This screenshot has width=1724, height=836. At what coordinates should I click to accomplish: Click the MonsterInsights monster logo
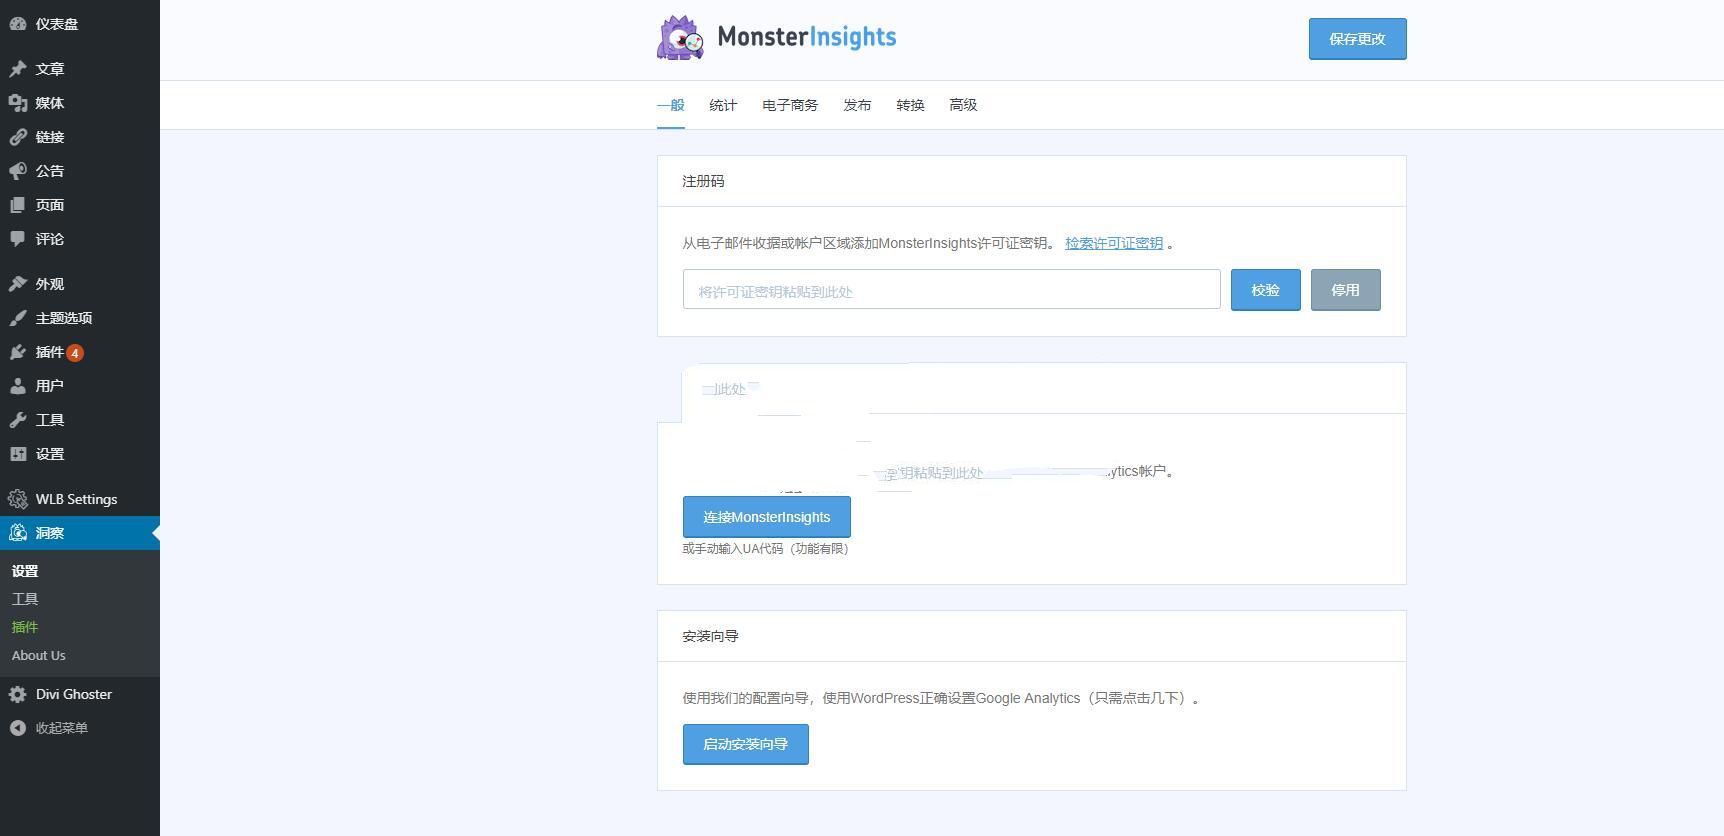tap(680, 38)
